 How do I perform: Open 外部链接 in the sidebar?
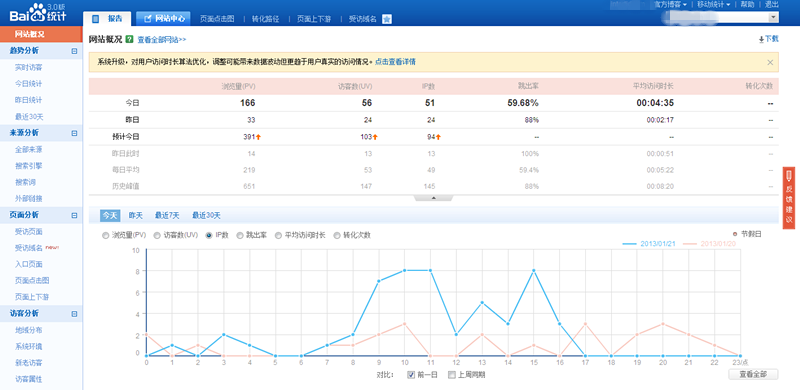pos(29,199)
